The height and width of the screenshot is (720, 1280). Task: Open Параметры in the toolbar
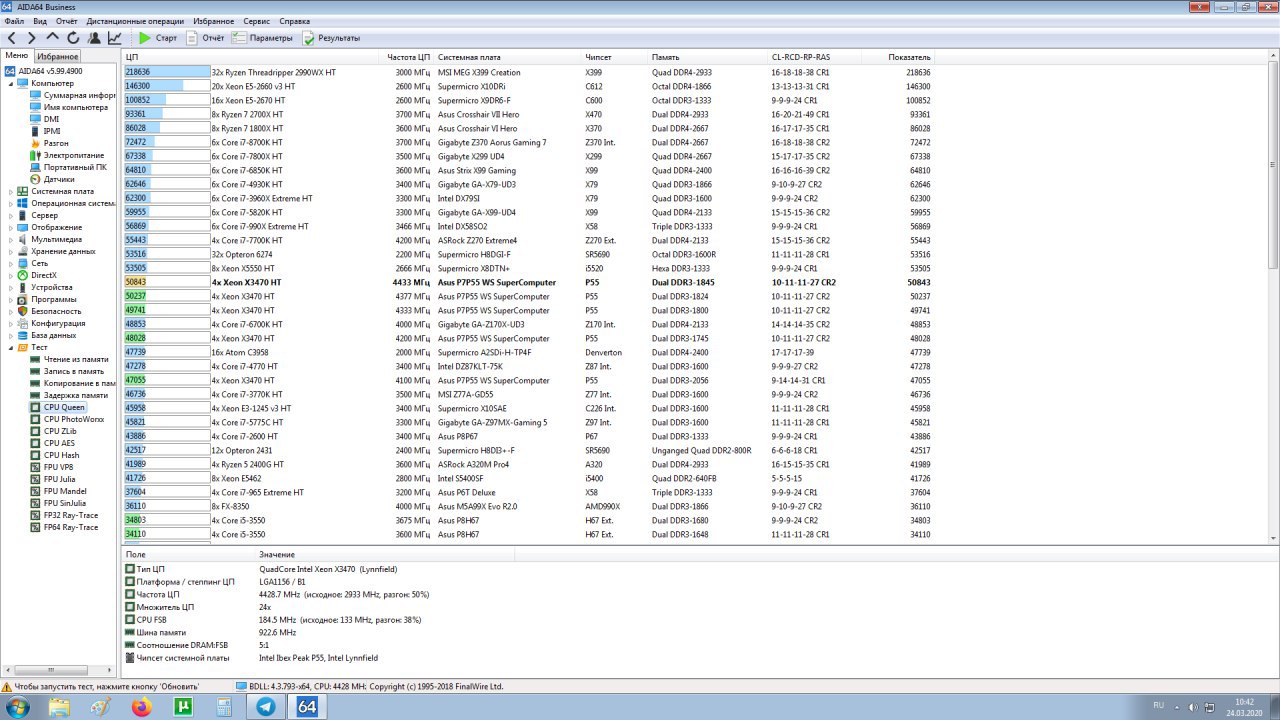click(263, 38)
